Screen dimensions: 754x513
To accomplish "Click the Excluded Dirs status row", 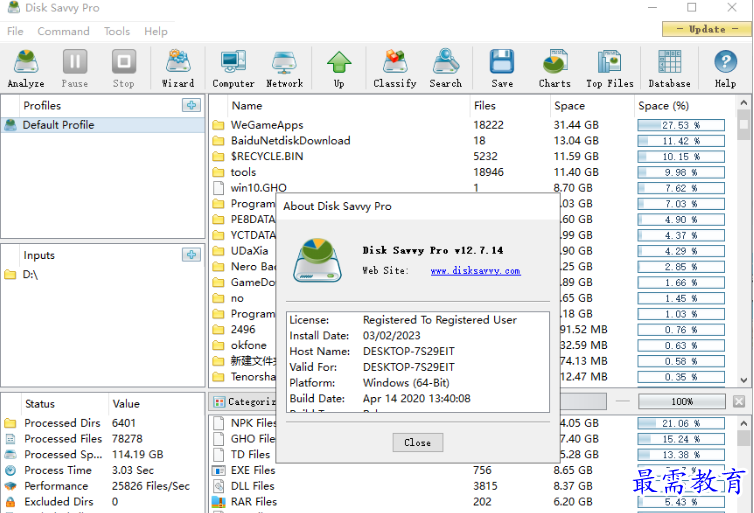I will click(x=103, y=502).
